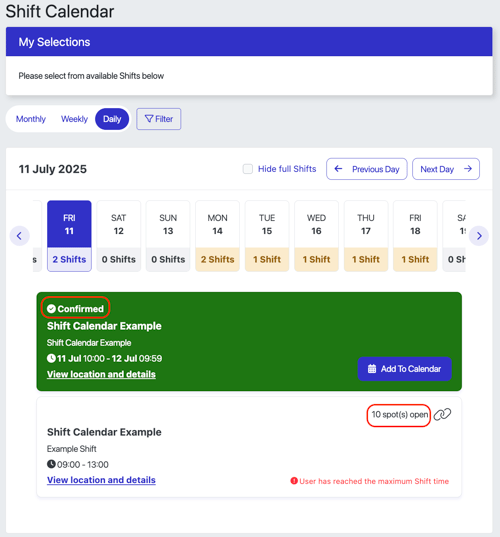
Task: Click the red warning icon for maximum Shift time
Action: click(x=294, y=481)
